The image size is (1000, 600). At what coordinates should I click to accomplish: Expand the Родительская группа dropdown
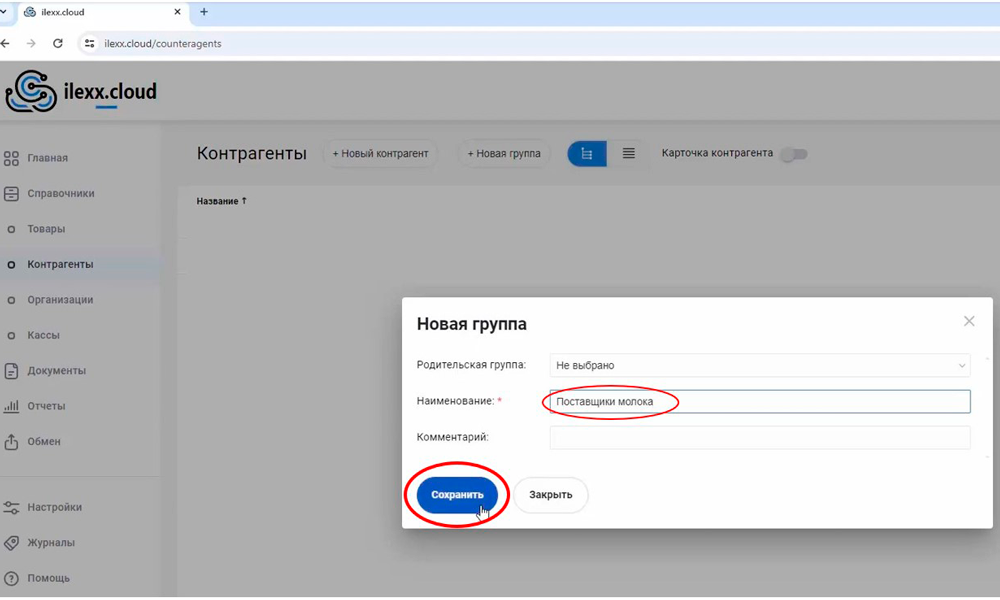coord(760,366)
